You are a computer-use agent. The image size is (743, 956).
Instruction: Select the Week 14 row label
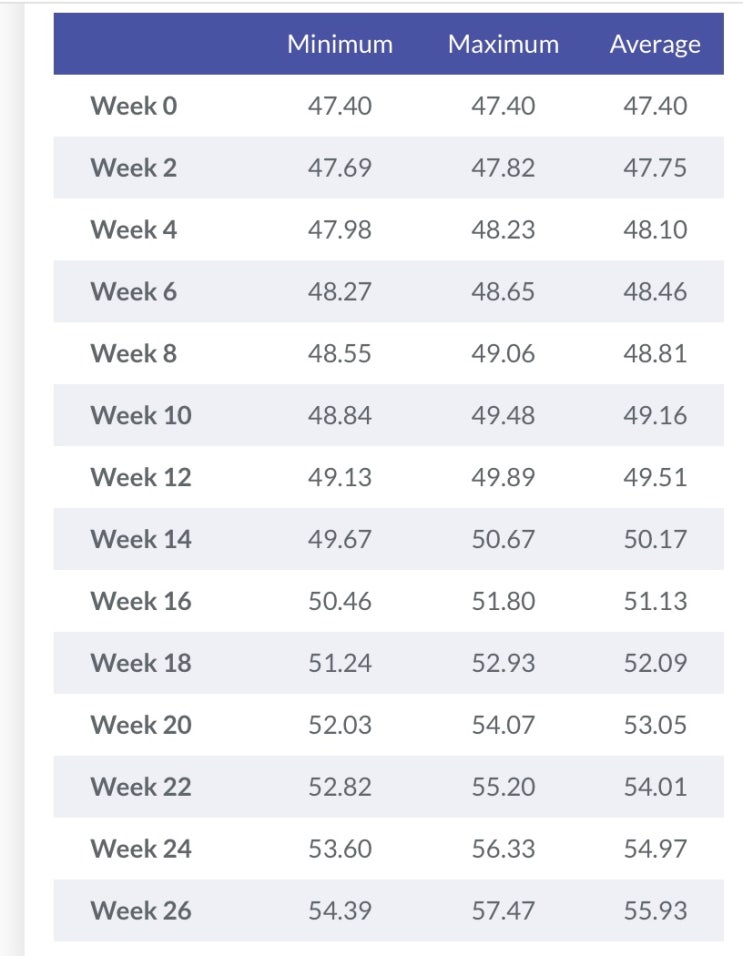(x=141, y=540)
